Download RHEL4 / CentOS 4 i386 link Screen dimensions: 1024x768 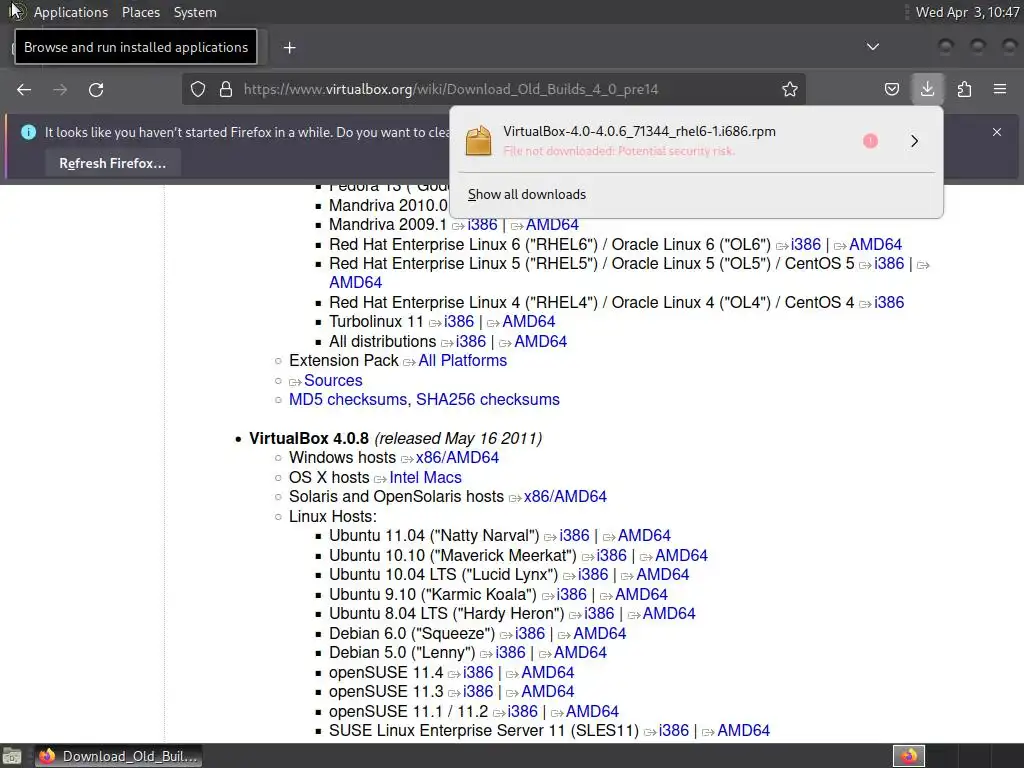889,302
